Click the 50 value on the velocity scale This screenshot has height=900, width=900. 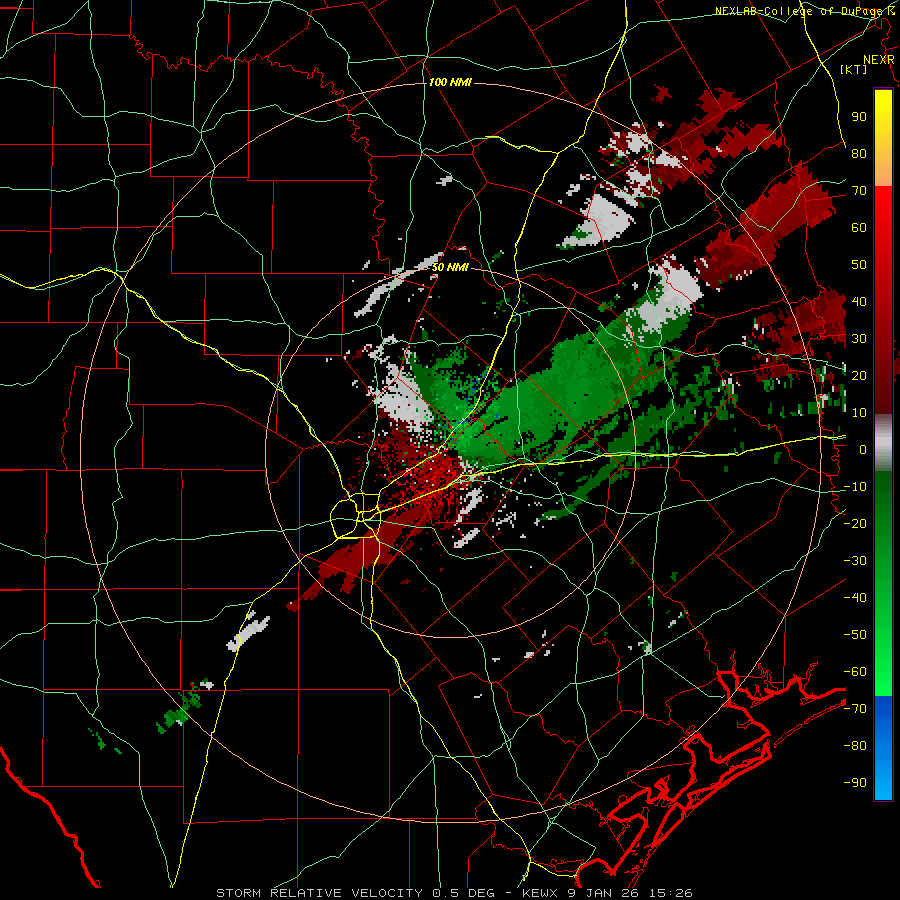(x=859, y=265)
